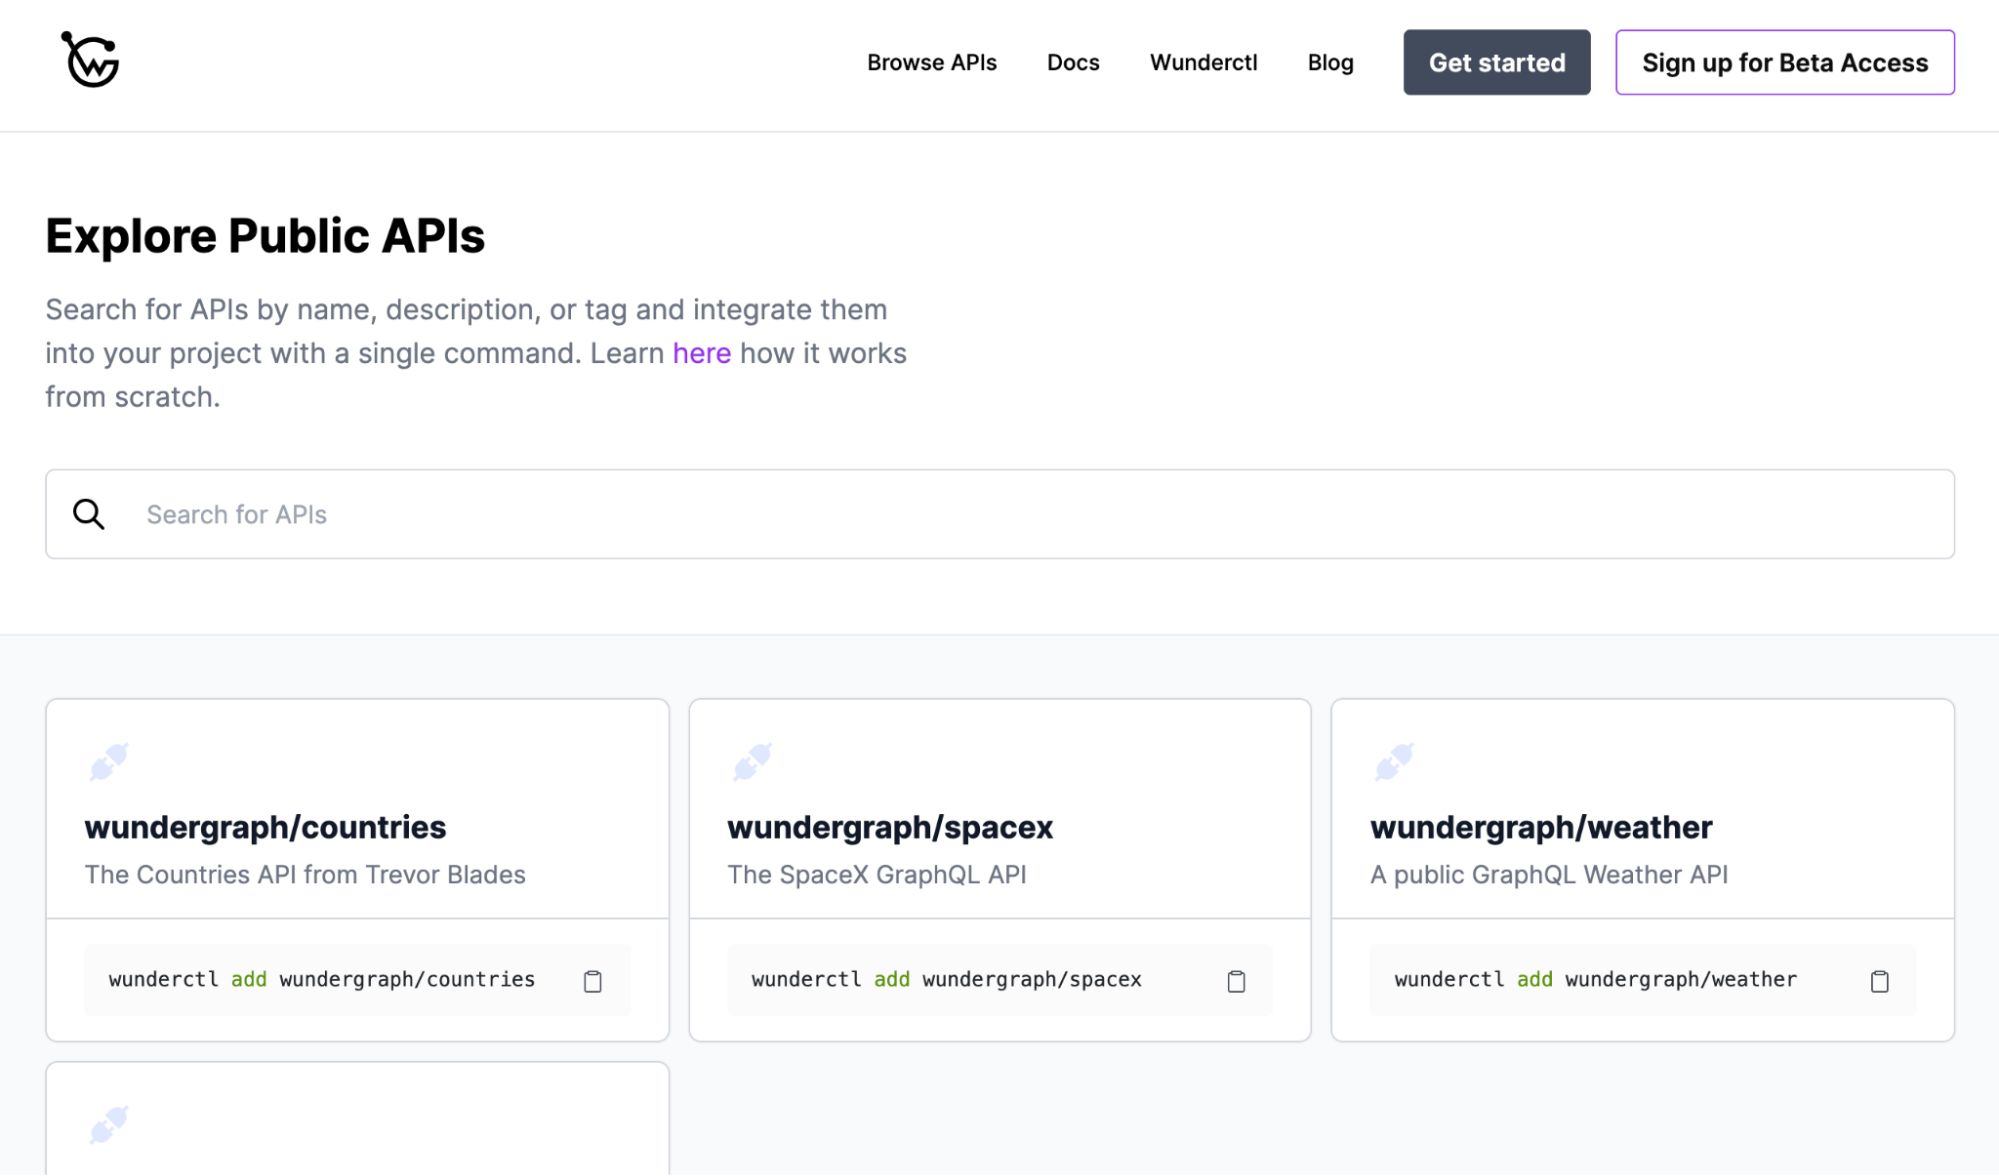Open the wundergraph/spacex card title
Viewport: 1999px width, 1176px height.
click(x=890, y=827)
